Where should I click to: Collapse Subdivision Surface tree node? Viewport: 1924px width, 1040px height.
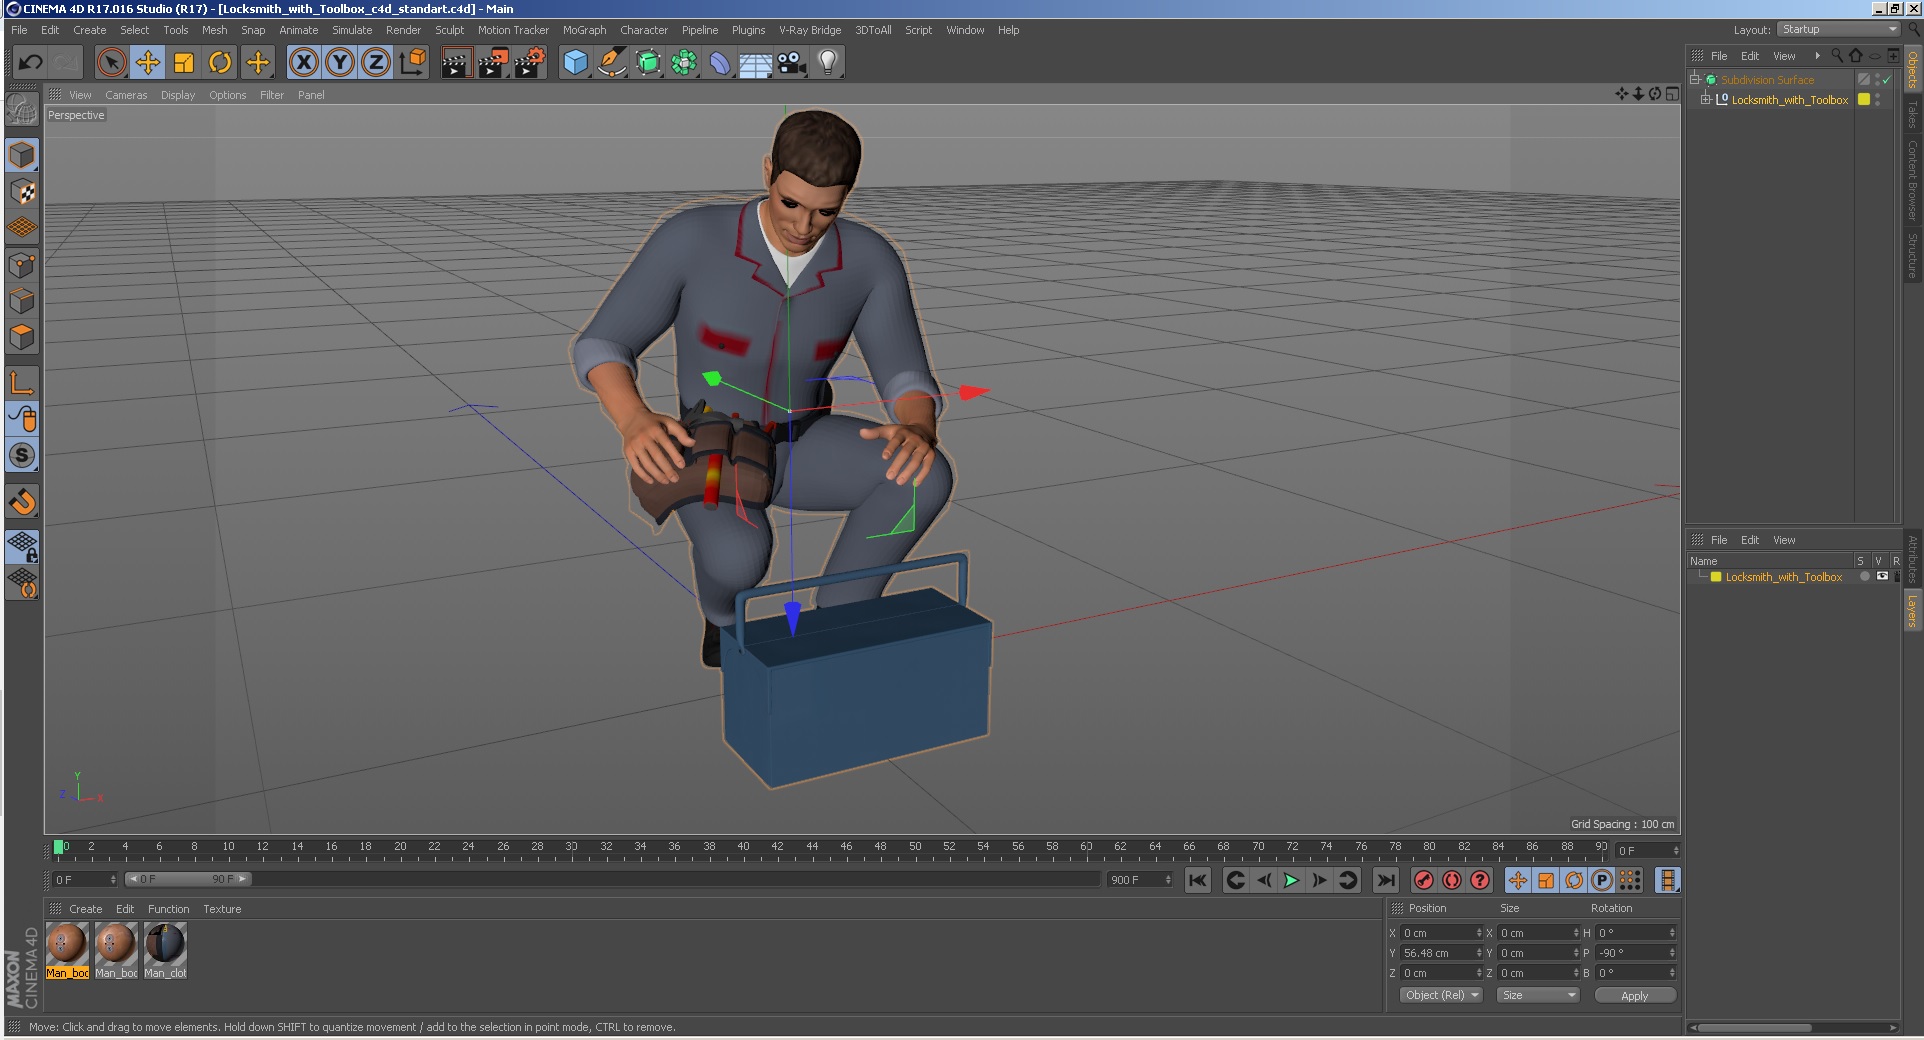click(1695, 79)
